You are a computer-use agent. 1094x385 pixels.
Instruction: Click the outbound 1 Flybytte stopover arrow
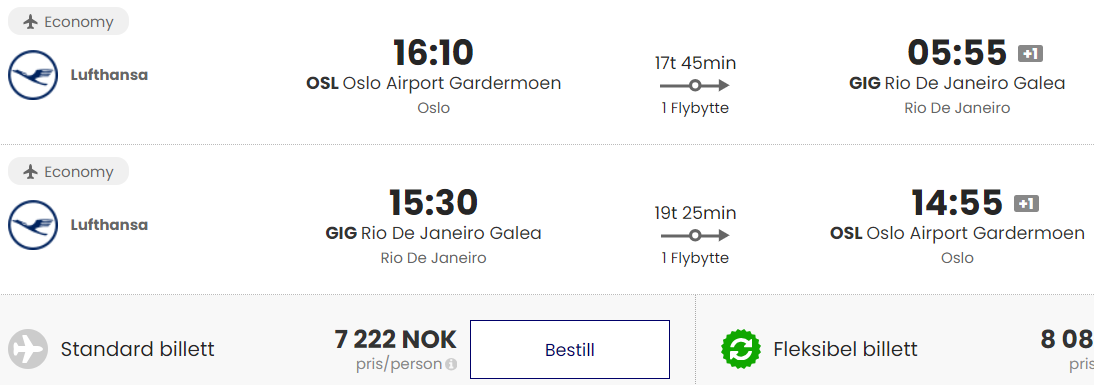tap(694, 85)
